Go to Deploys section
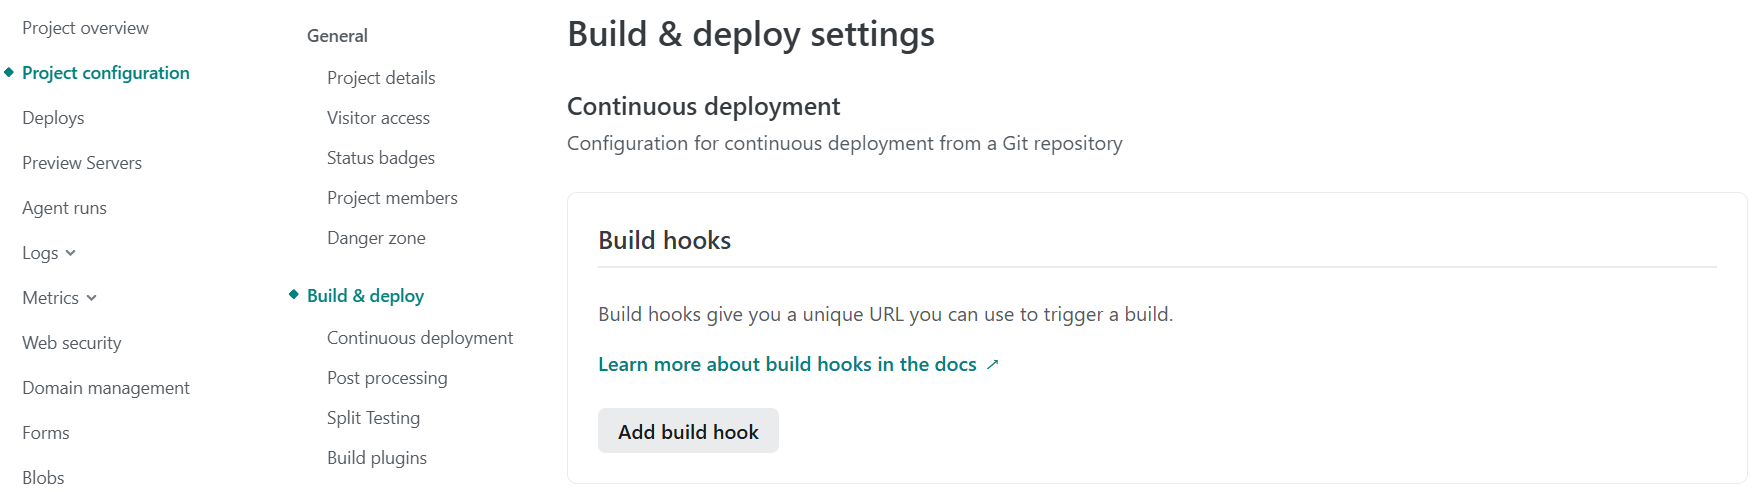The height and width of the screenshot is (492, 1761). tap(53, 118)
